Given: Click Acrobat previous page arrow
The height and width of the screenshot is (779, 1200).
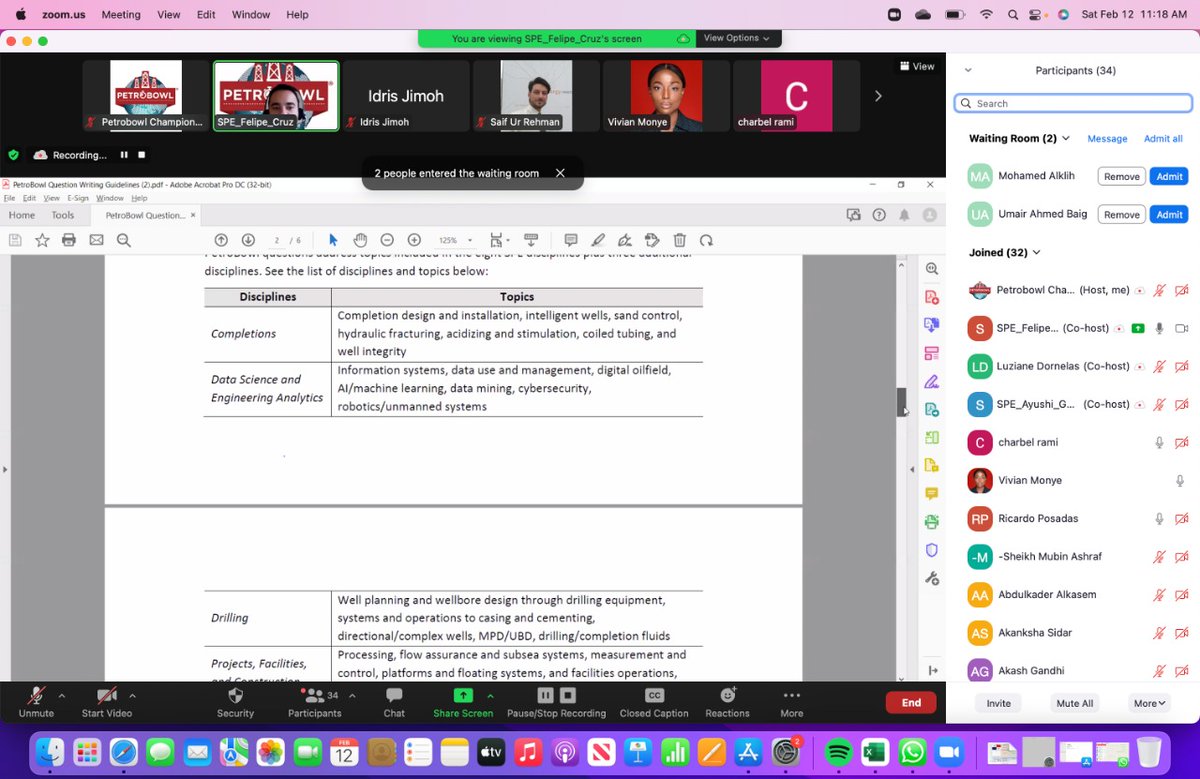Looking at the screenshot, I should pyautogui.click(x=221, y=240).
